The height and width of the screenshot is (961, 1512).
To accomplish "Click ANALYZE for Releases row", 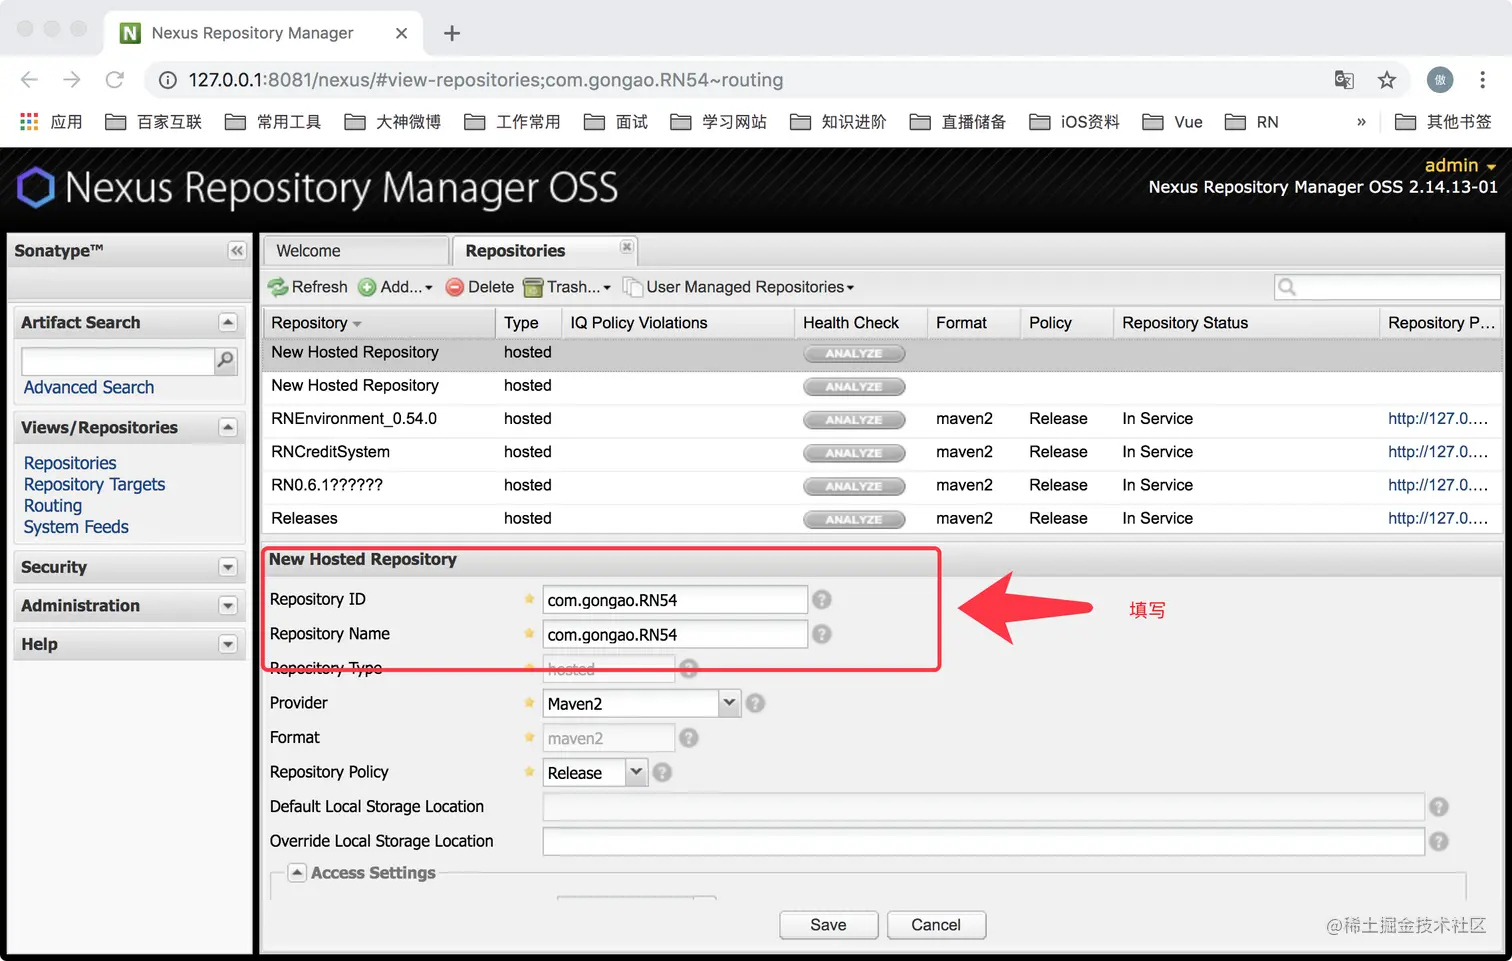I will 854,520.
